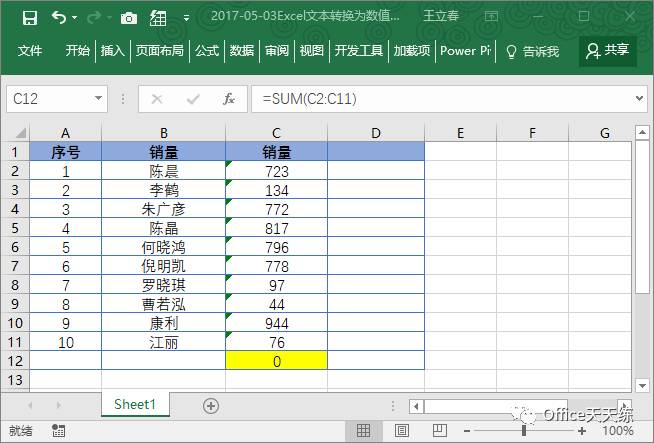Expand the Name Box dropdown arrow
Screen dimensions: 654x443
98,99
